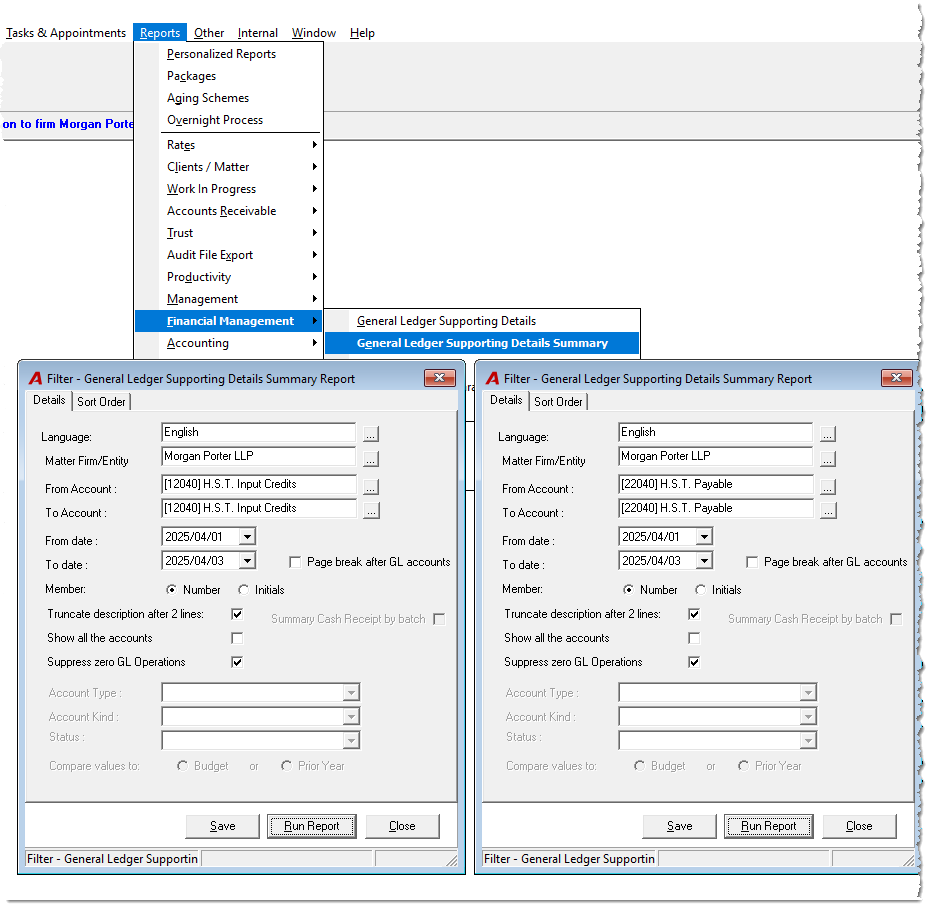Click Language browse button in left filter dialog
933x907 pixels.
coord(371,434)
